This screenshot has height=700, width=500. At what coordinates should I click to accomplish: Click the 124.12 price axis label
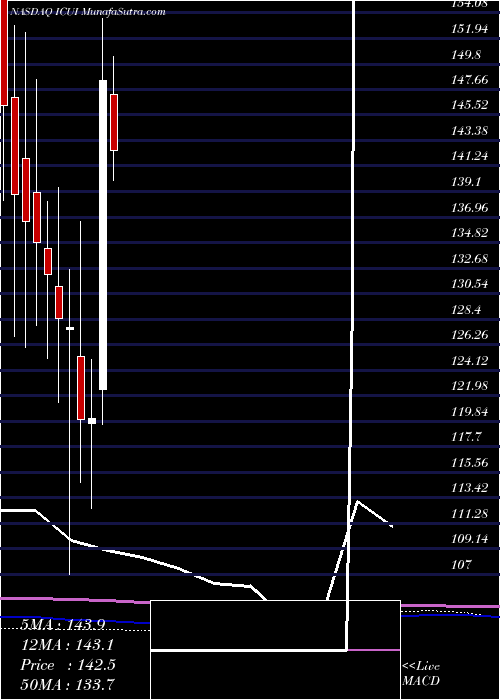click(x=469, y=360)
